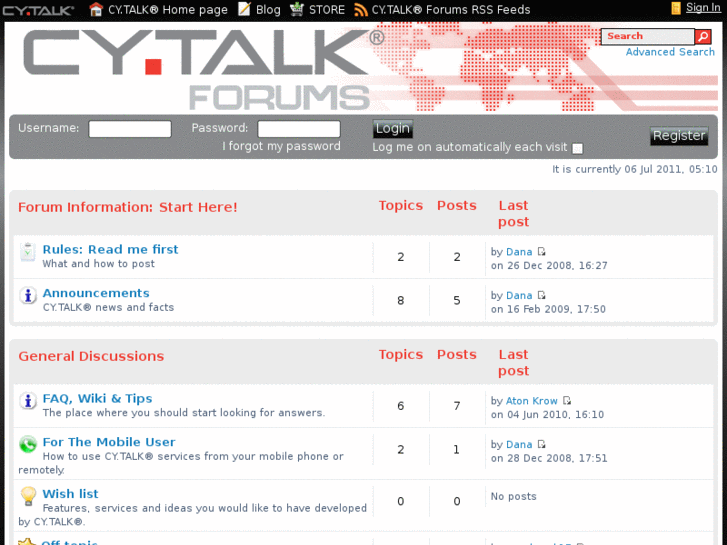Open Dana's profile in Announcements row
This screenshot has width=727, height=545.
[519, 295]
